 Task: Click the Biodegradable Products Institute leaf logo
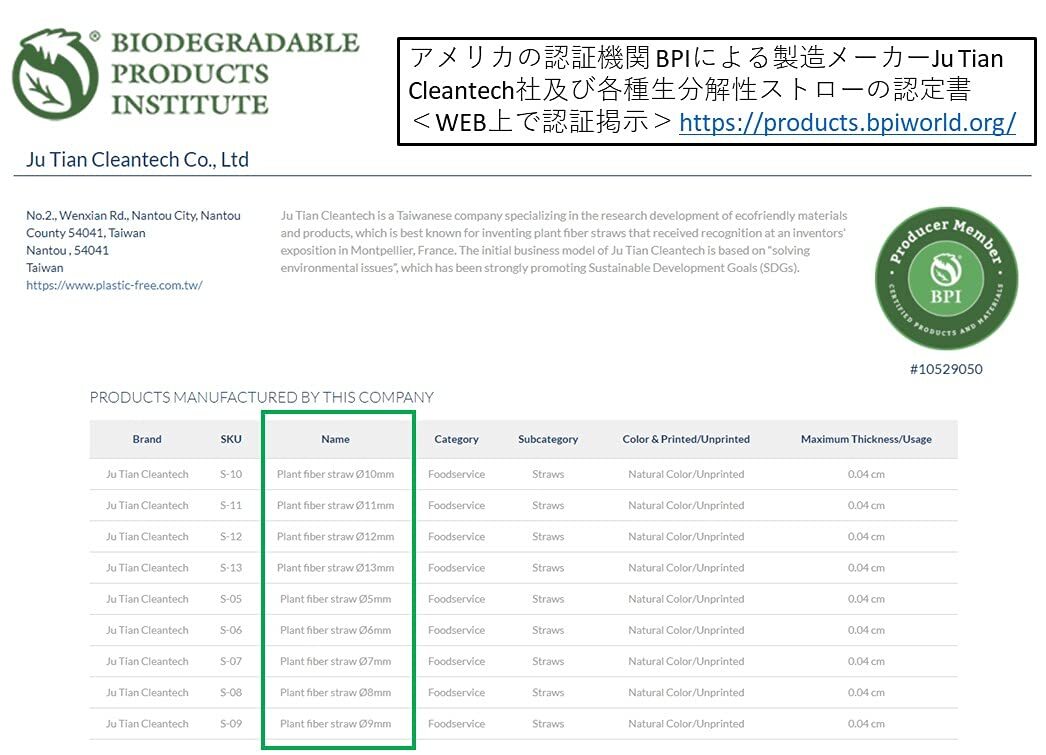tap(55, 74)
